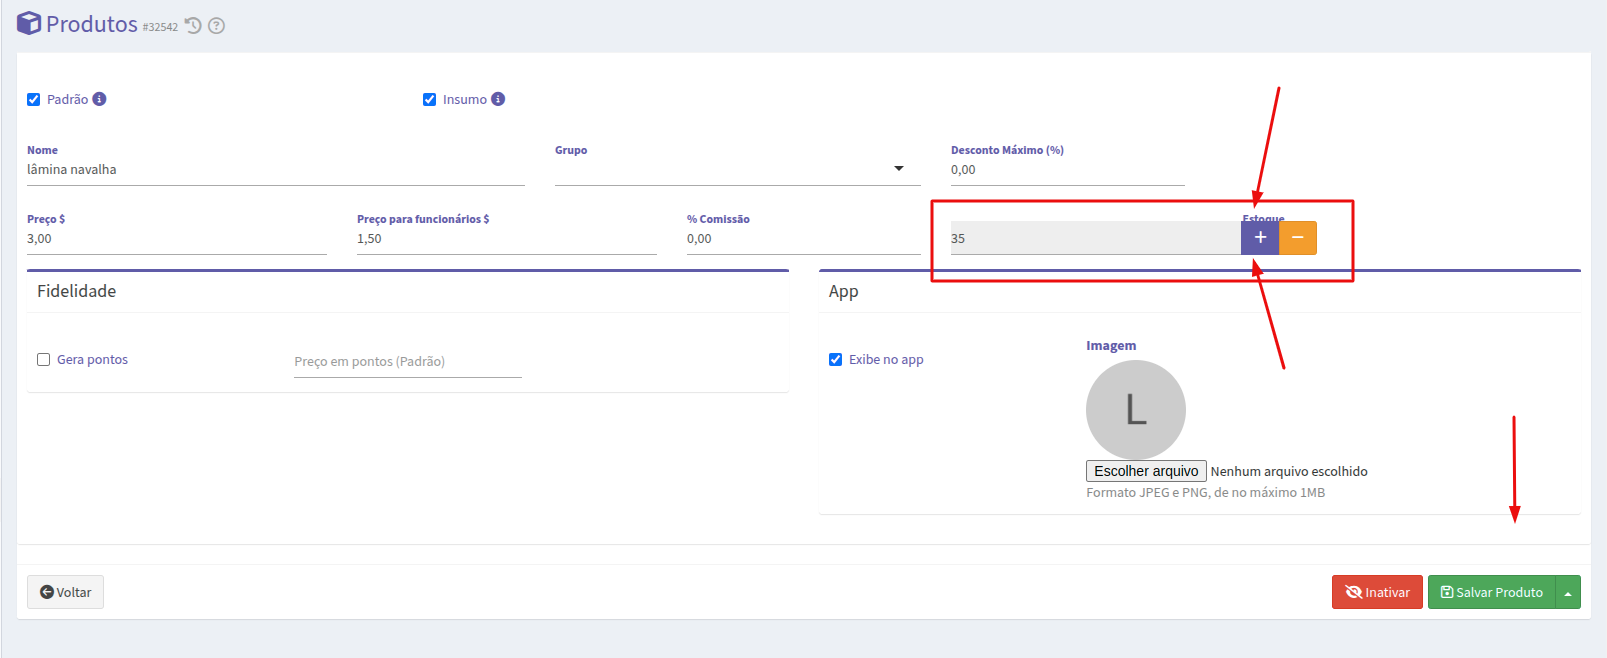
Task: Click the Produtos page title text
Action: coord(92,24)
